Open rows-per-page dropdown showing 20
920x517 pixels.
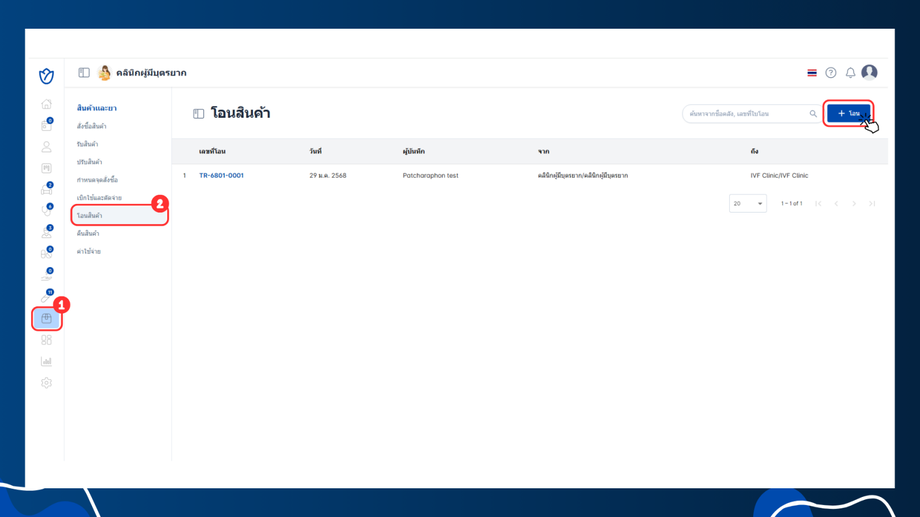click(748, 203)
